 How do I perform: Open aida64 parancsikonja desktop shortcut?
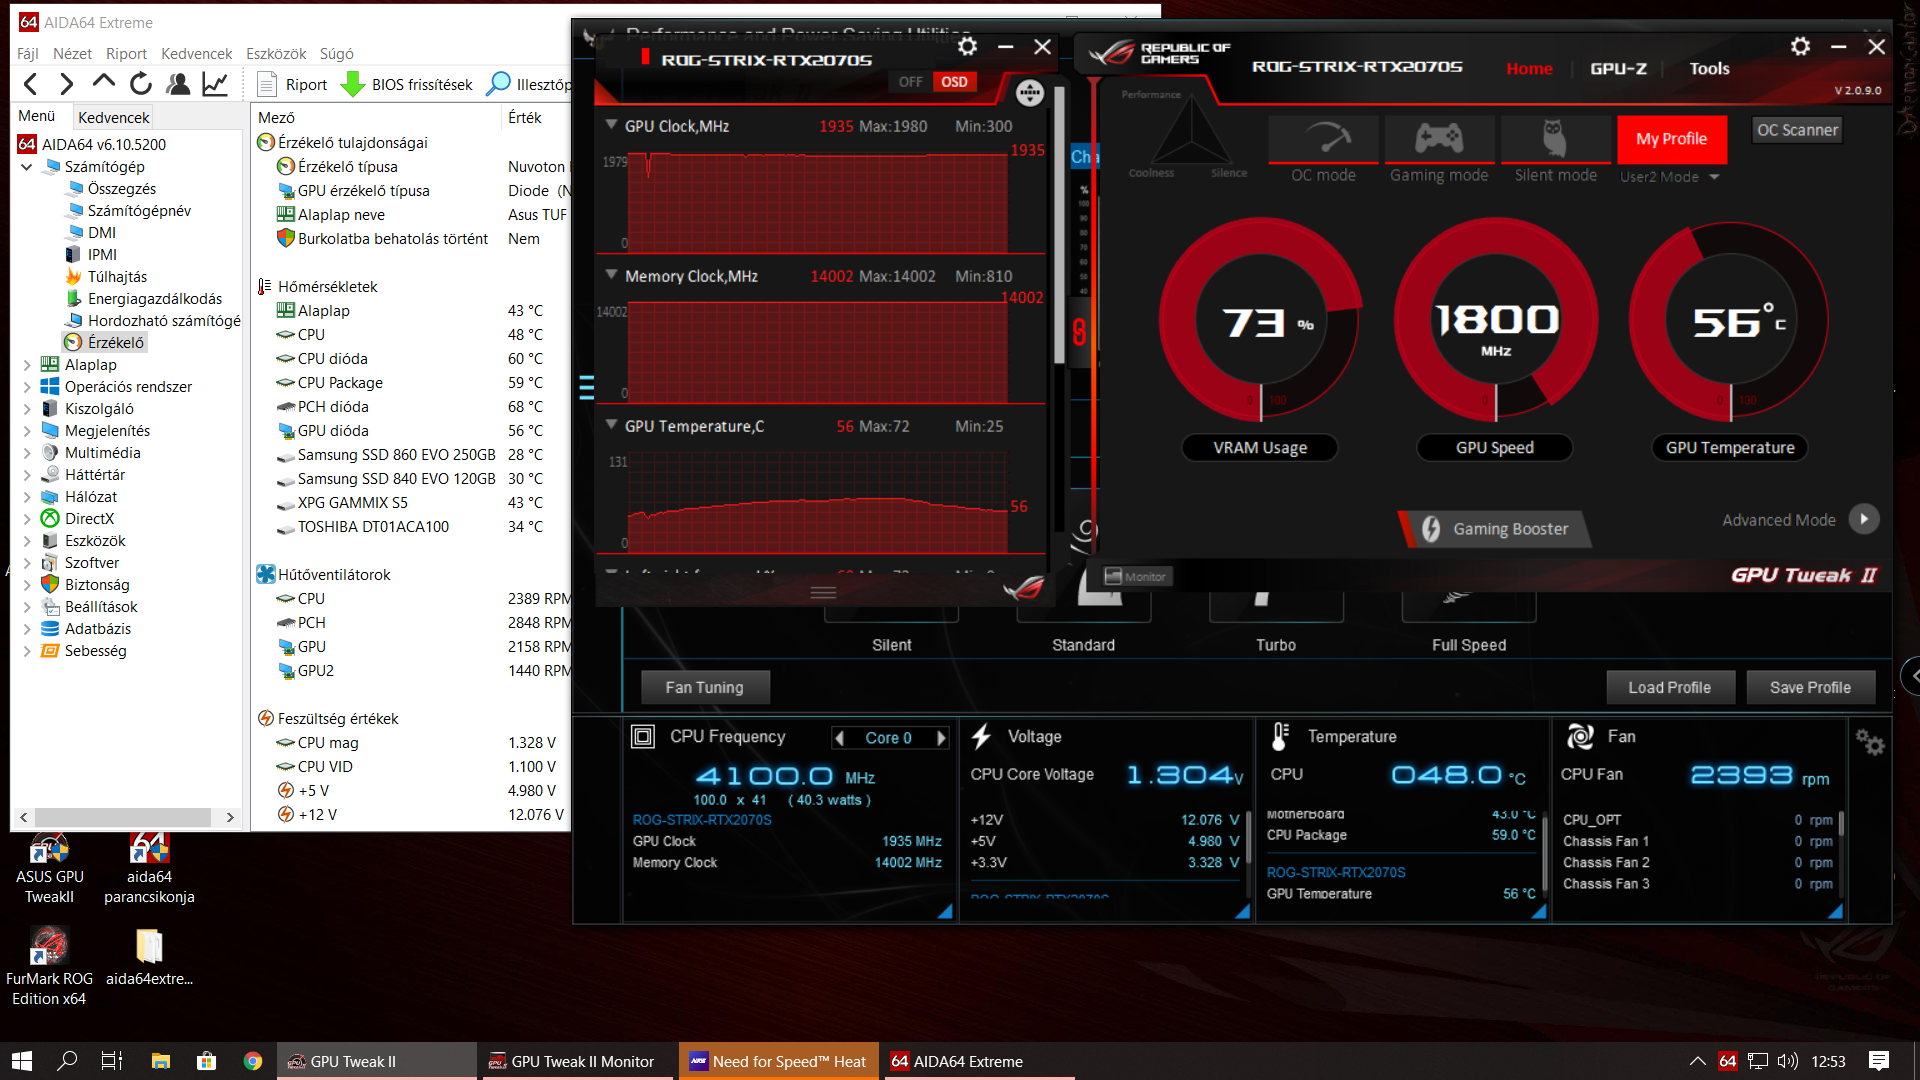point(149,868)
